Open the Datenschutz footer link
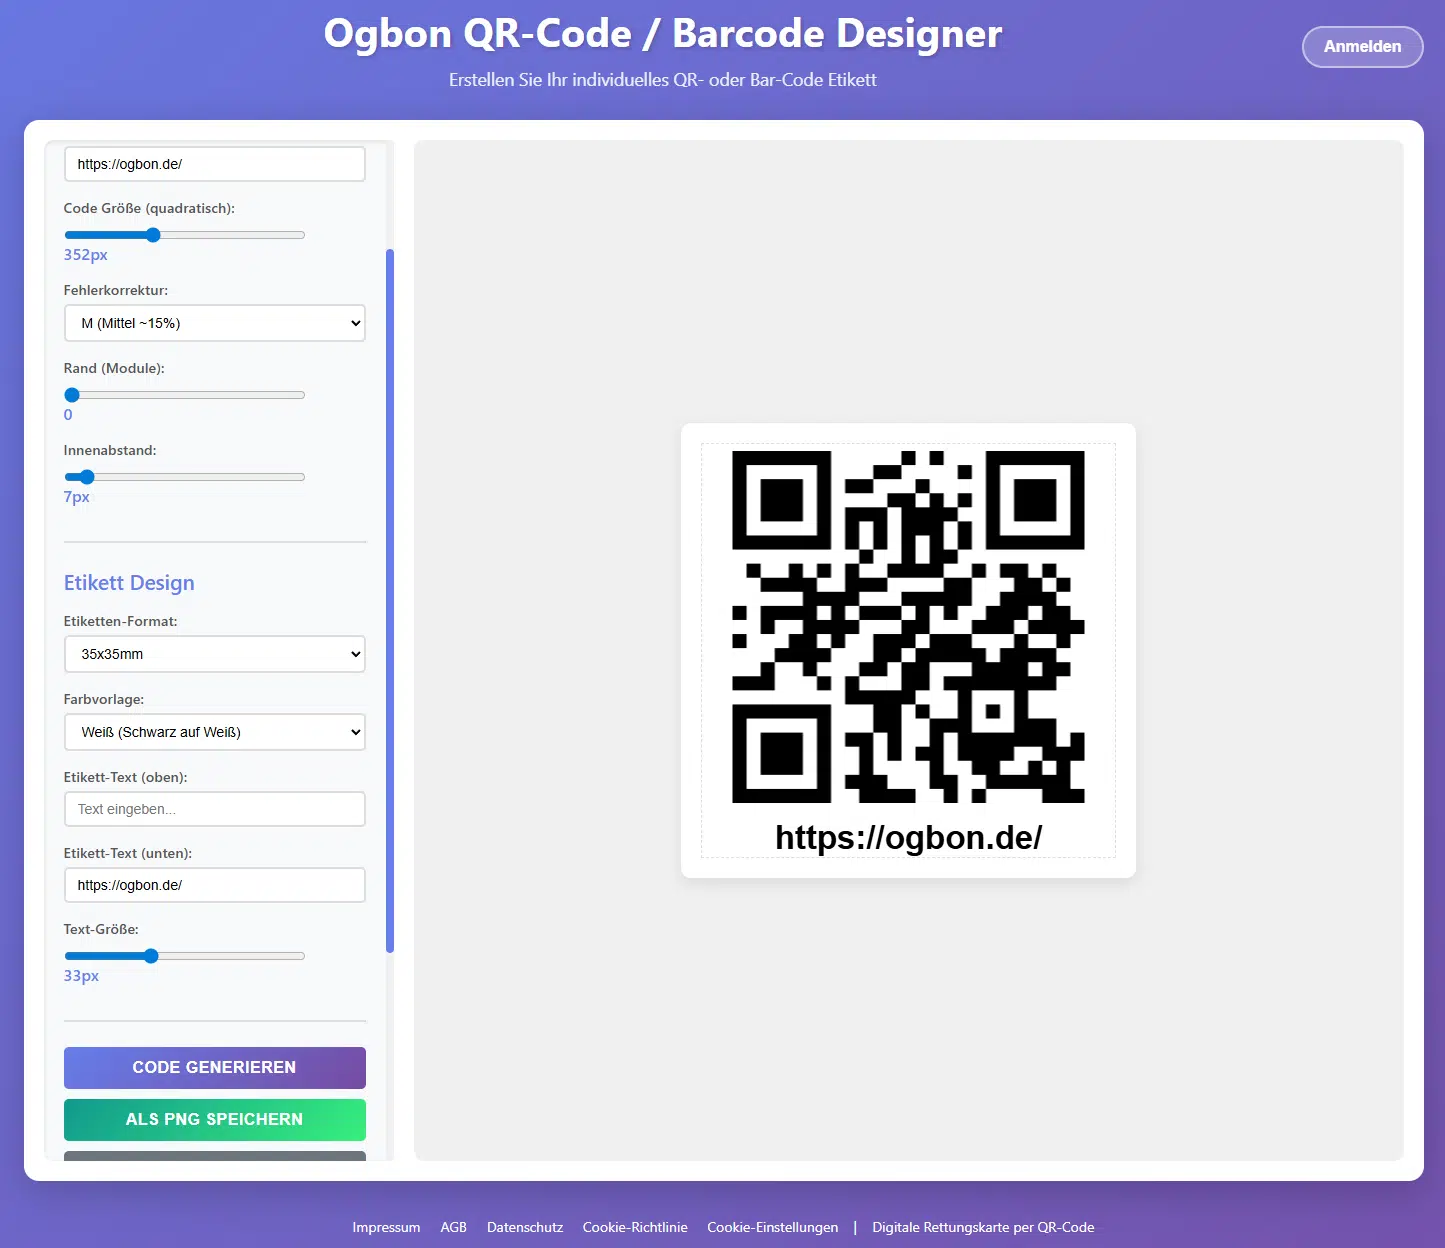The image size is (1445, 1248). [x=524, y=1227]
